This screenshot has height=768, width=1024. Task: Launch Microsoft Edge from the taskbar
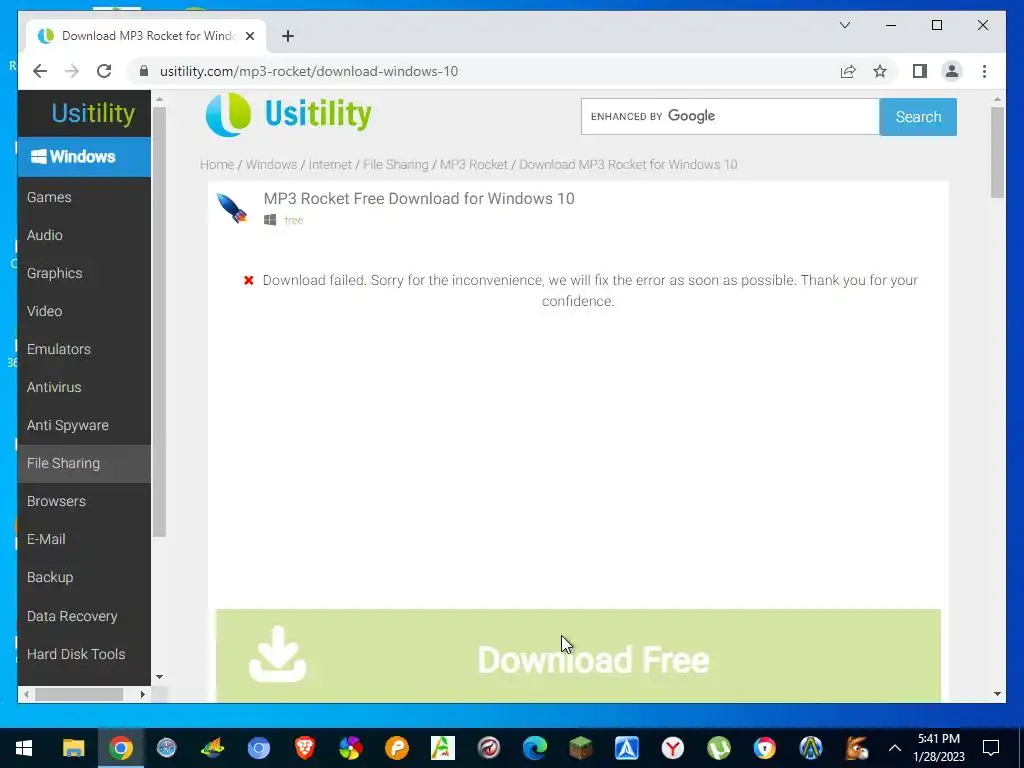point(535,748)
